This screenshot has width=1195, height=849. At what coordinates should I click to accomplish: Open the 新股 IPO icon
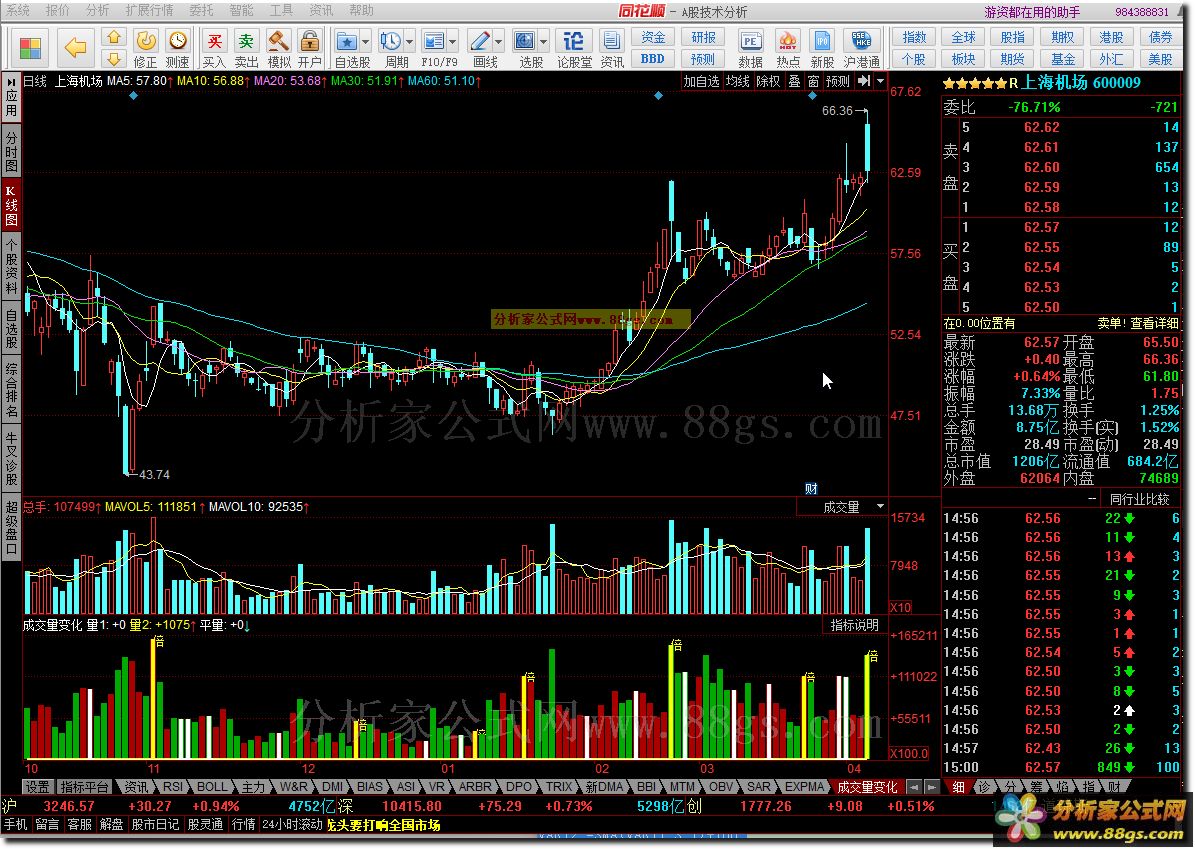point(822,48)
